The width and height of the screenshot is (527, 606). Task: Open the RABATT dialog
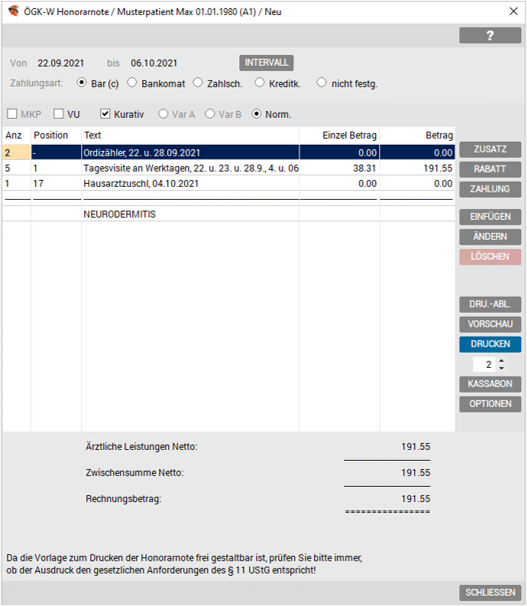pyautogui.click(x=490, y=169)
